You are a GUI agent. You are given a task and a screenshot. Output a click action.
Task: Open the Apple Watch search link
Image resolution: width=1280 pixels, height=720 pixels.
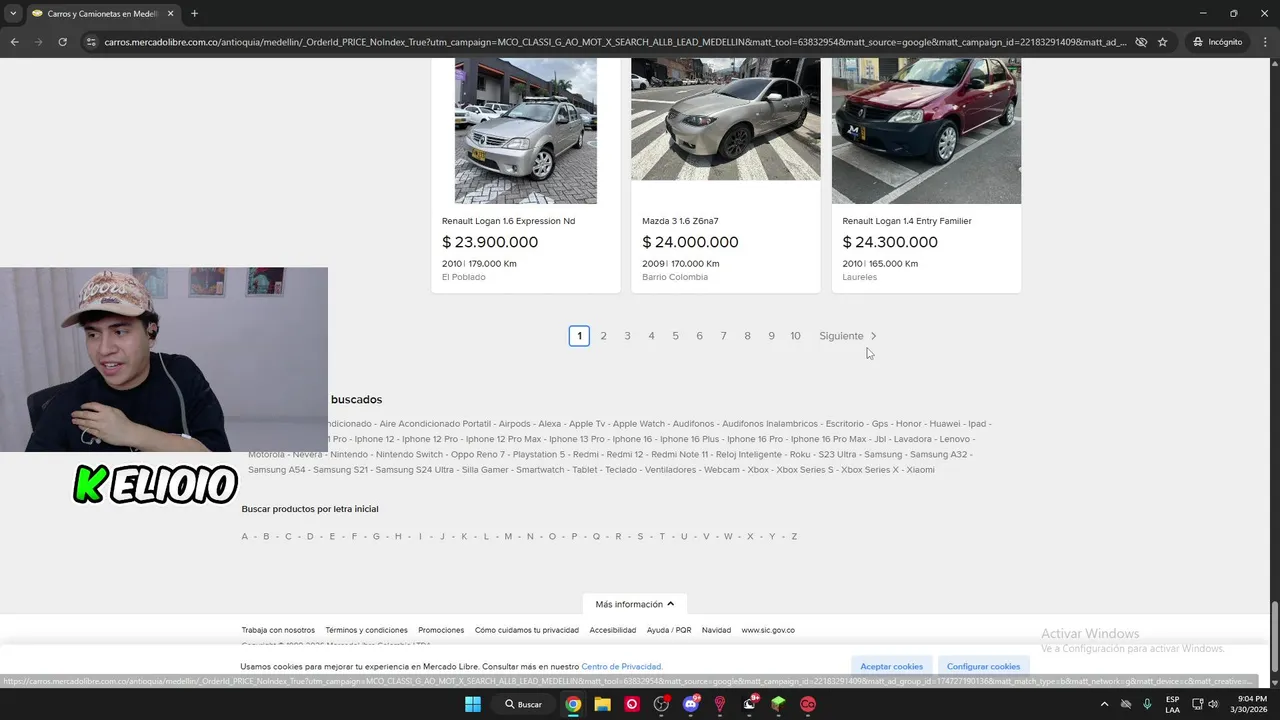tap(638, 424)
